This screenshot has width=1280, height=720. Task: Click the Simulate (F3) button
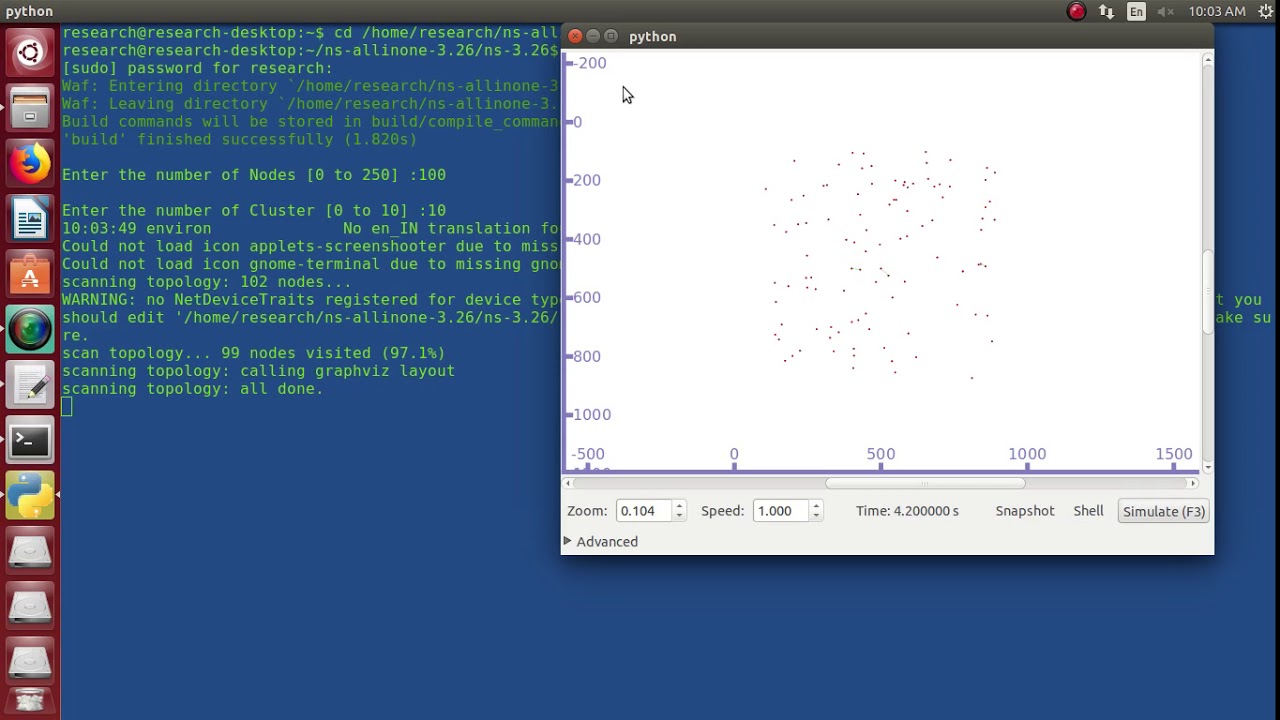pyautogui.click(x=1164, y=511)
